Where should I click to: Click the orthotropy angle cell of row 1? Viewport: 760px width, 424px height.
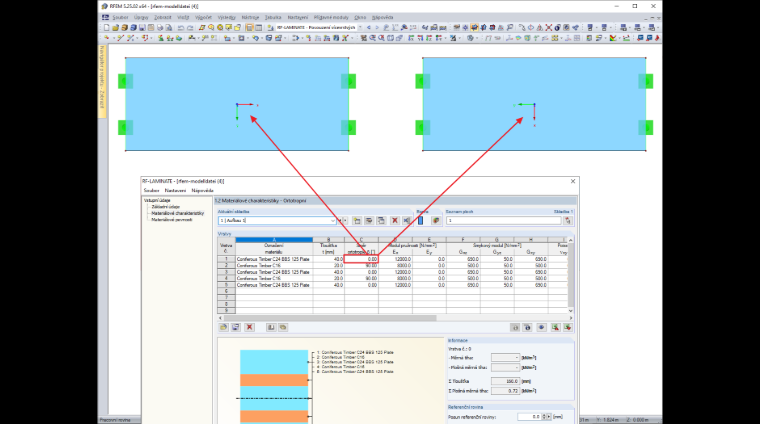[x=361, y=259]
